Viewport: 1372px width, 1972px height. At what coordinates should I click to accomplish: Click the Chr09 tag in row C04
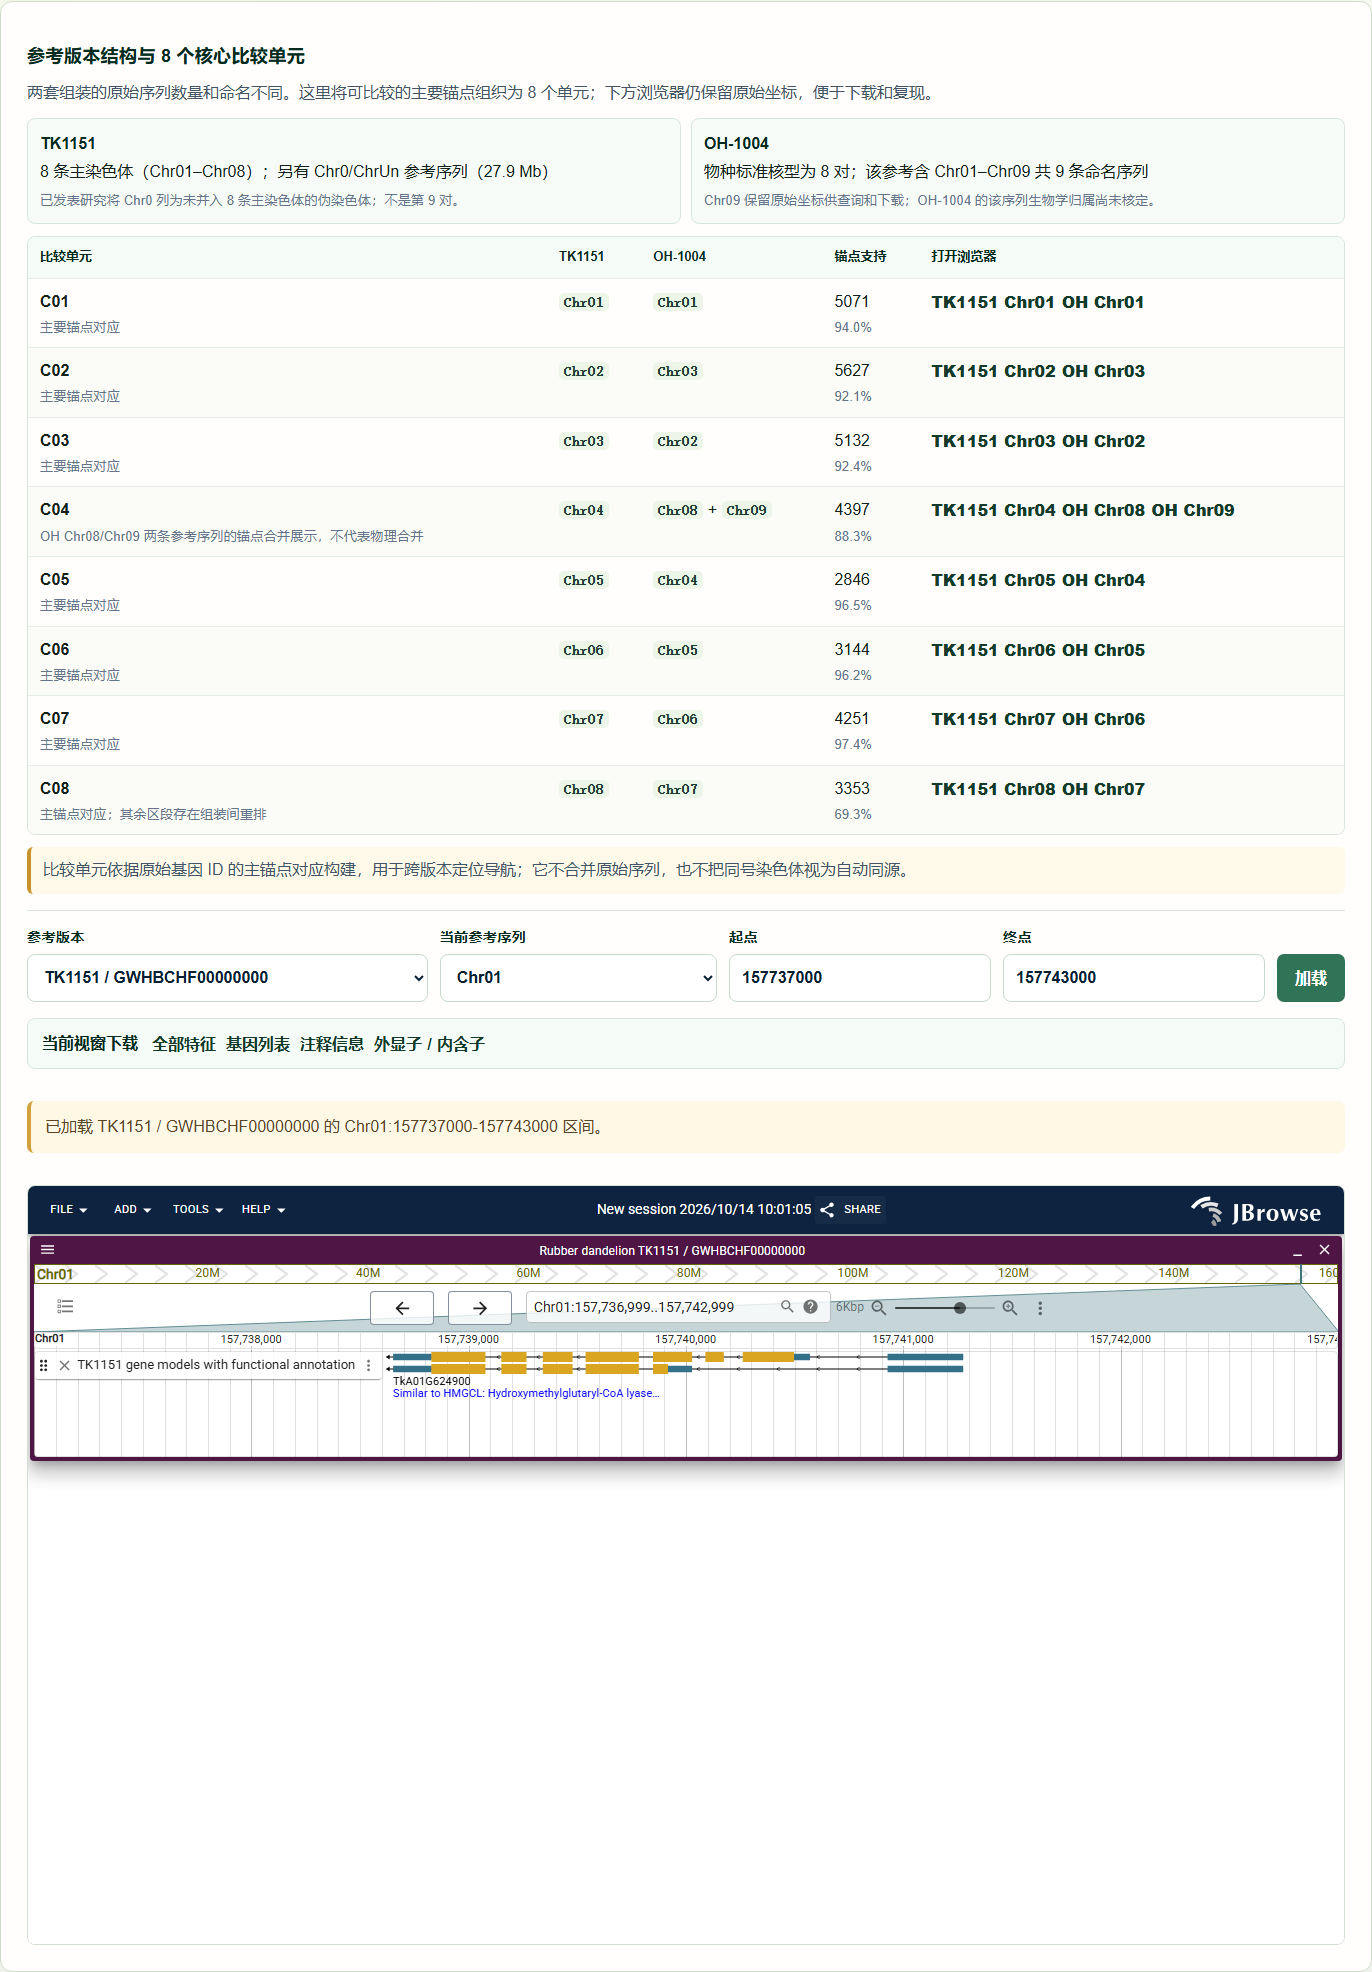[746, 510]
